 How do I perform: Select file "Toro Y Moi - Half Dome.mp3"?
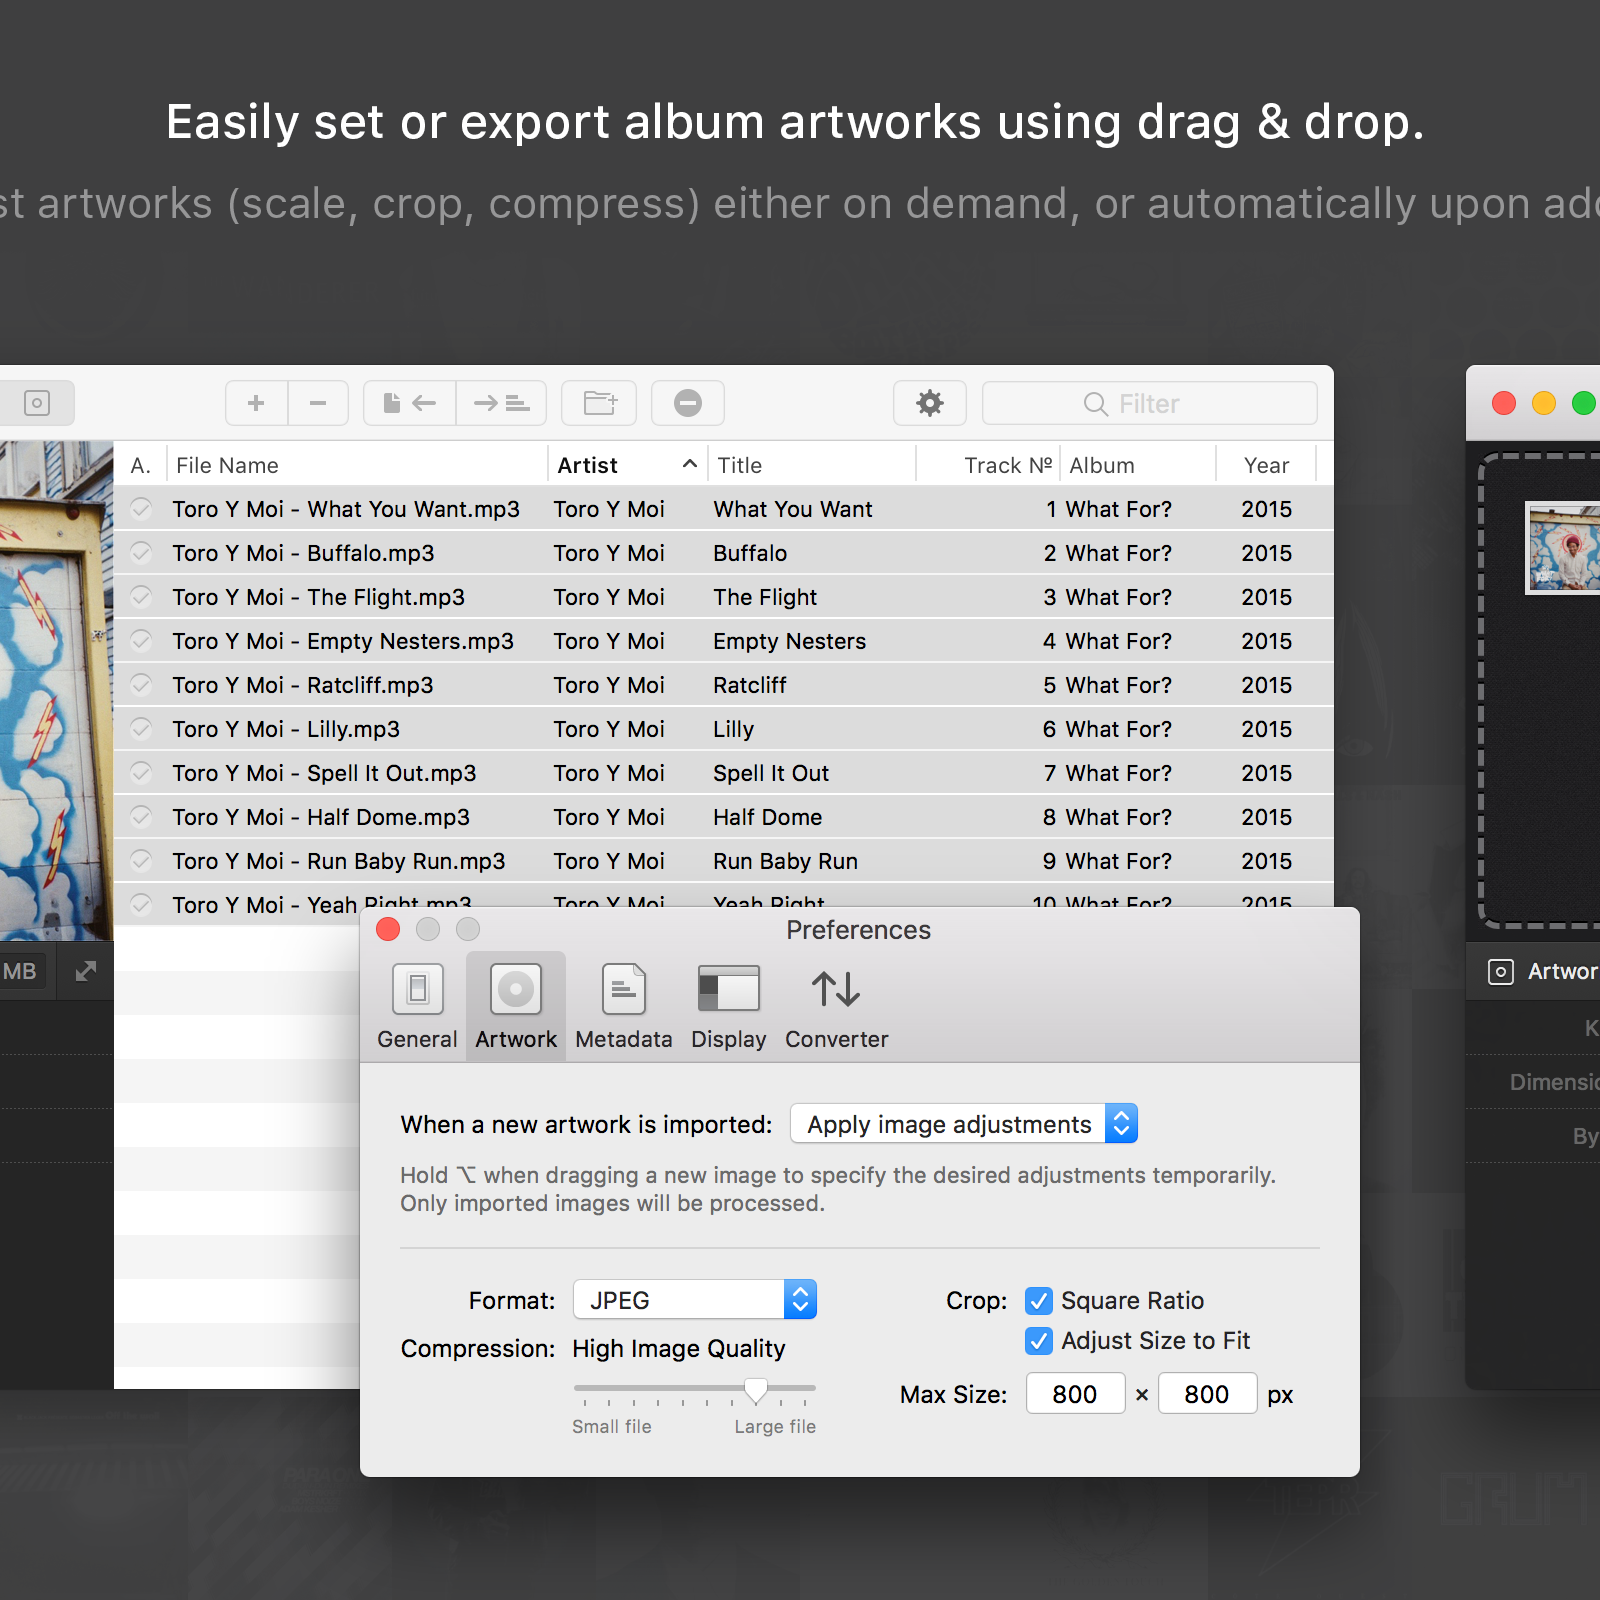pos(321,817)
